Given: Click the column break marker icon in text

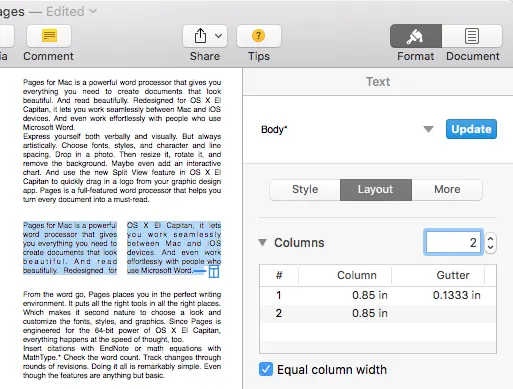Looking at the screenshot, I should (214, 272).
